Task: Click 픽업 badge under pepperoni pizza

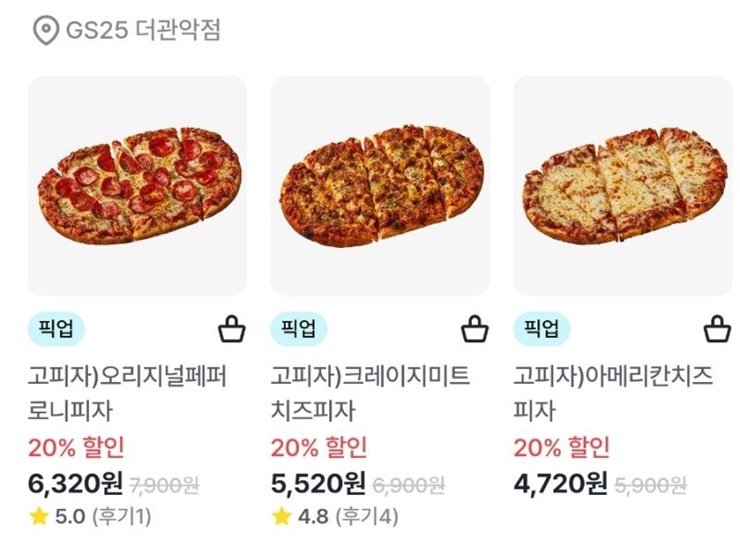Action: click(56, 328)
